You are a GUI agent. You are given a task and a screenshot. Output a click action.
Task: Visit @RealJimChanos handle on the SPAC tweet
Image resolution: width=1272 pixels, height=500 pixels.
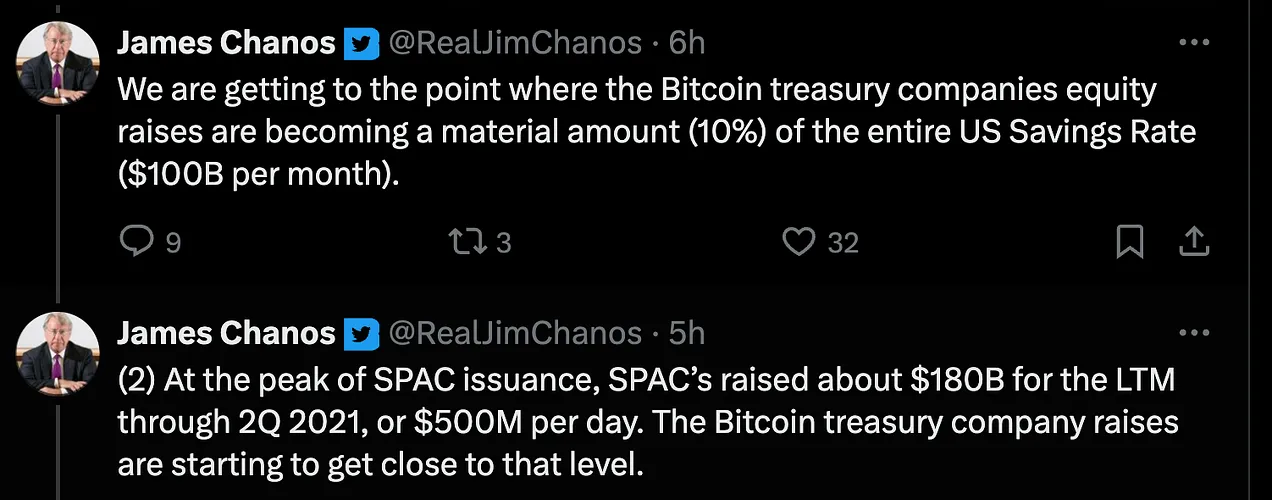(514, 332)
